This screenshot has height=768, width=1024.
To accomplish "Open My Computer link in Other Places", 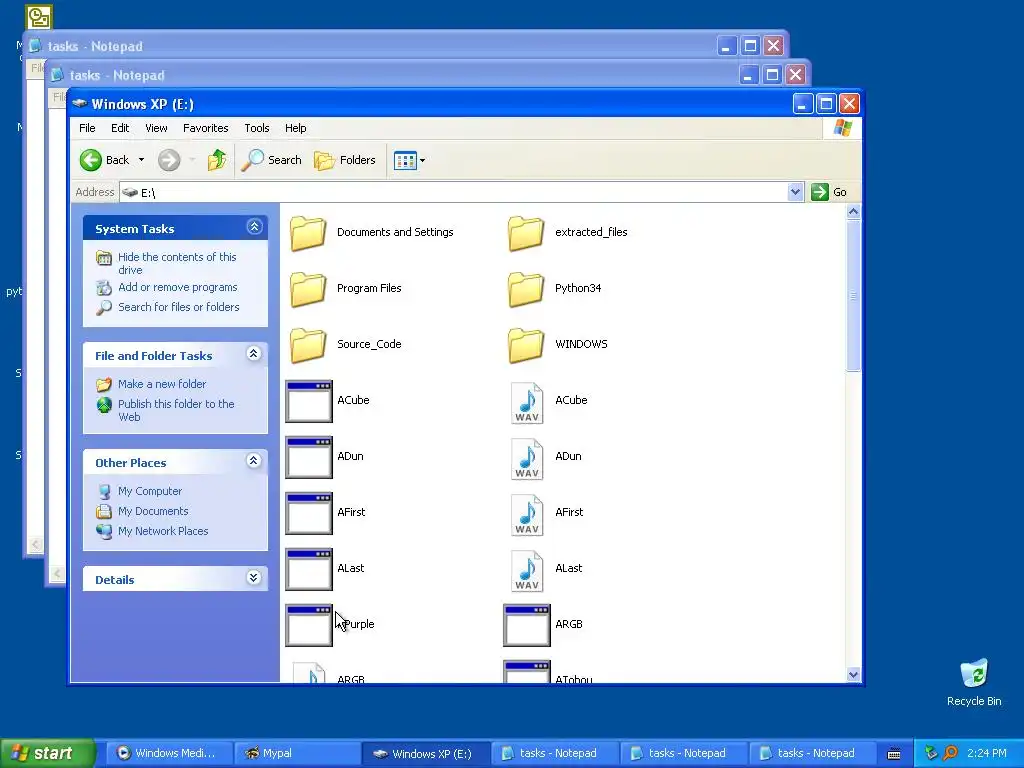I will 150,491.
